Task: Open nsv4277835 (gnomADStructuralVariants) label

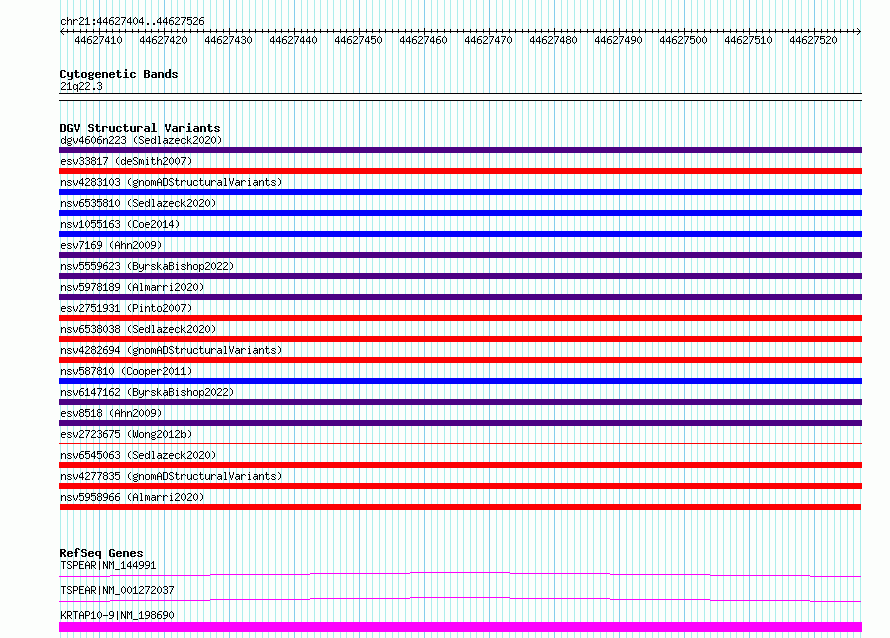Action: tap(171, 476)
